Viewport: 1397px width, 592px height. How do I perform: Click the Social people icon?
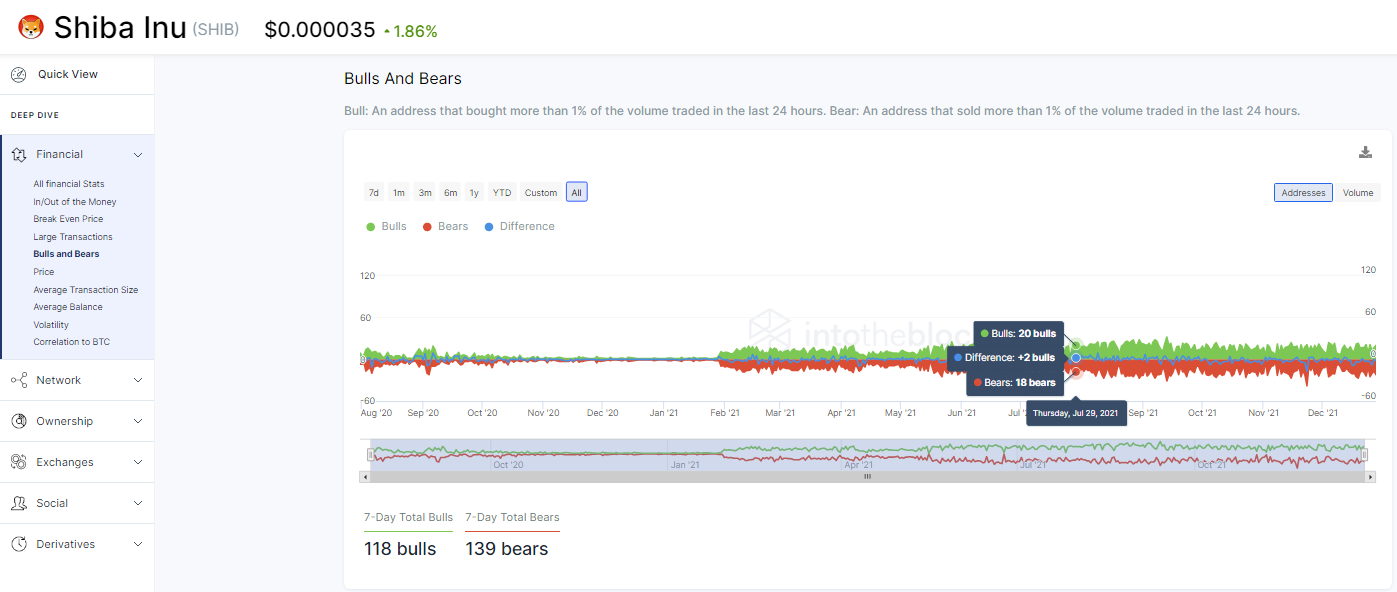pyautogui.click(x=18, y=503)
